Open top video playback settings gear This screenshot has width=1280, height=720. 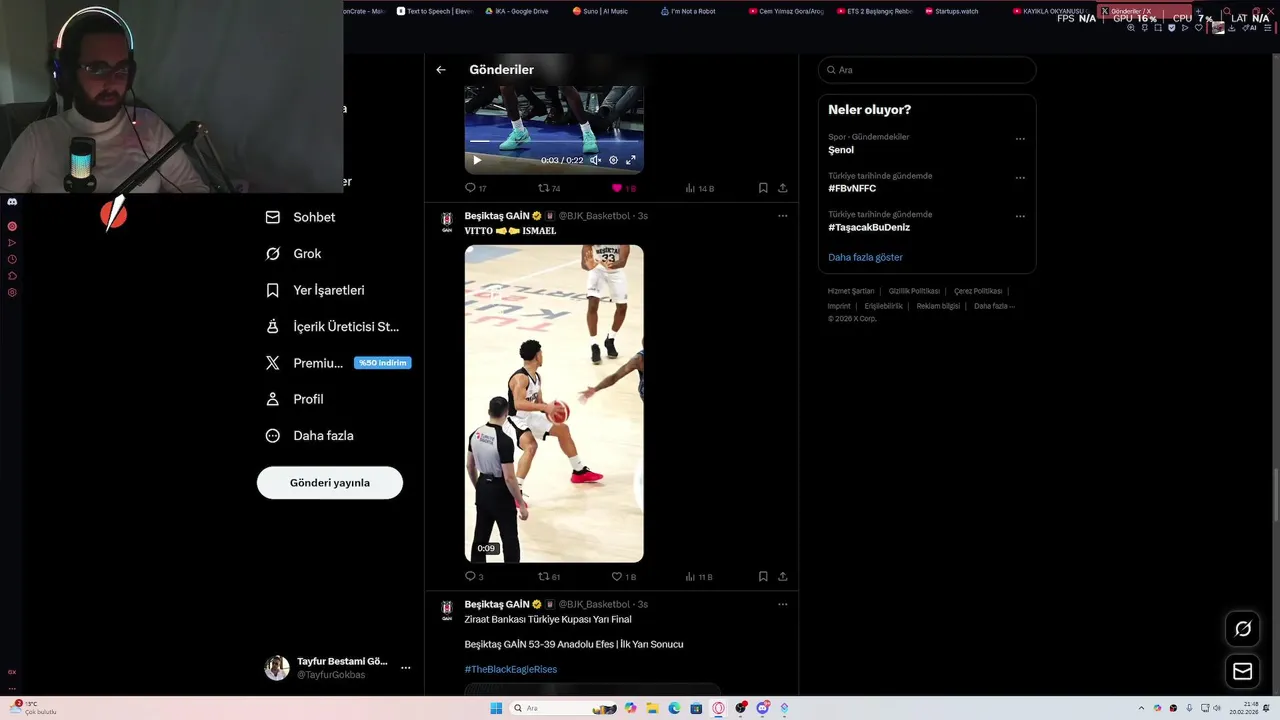click(x=613, y=160)
